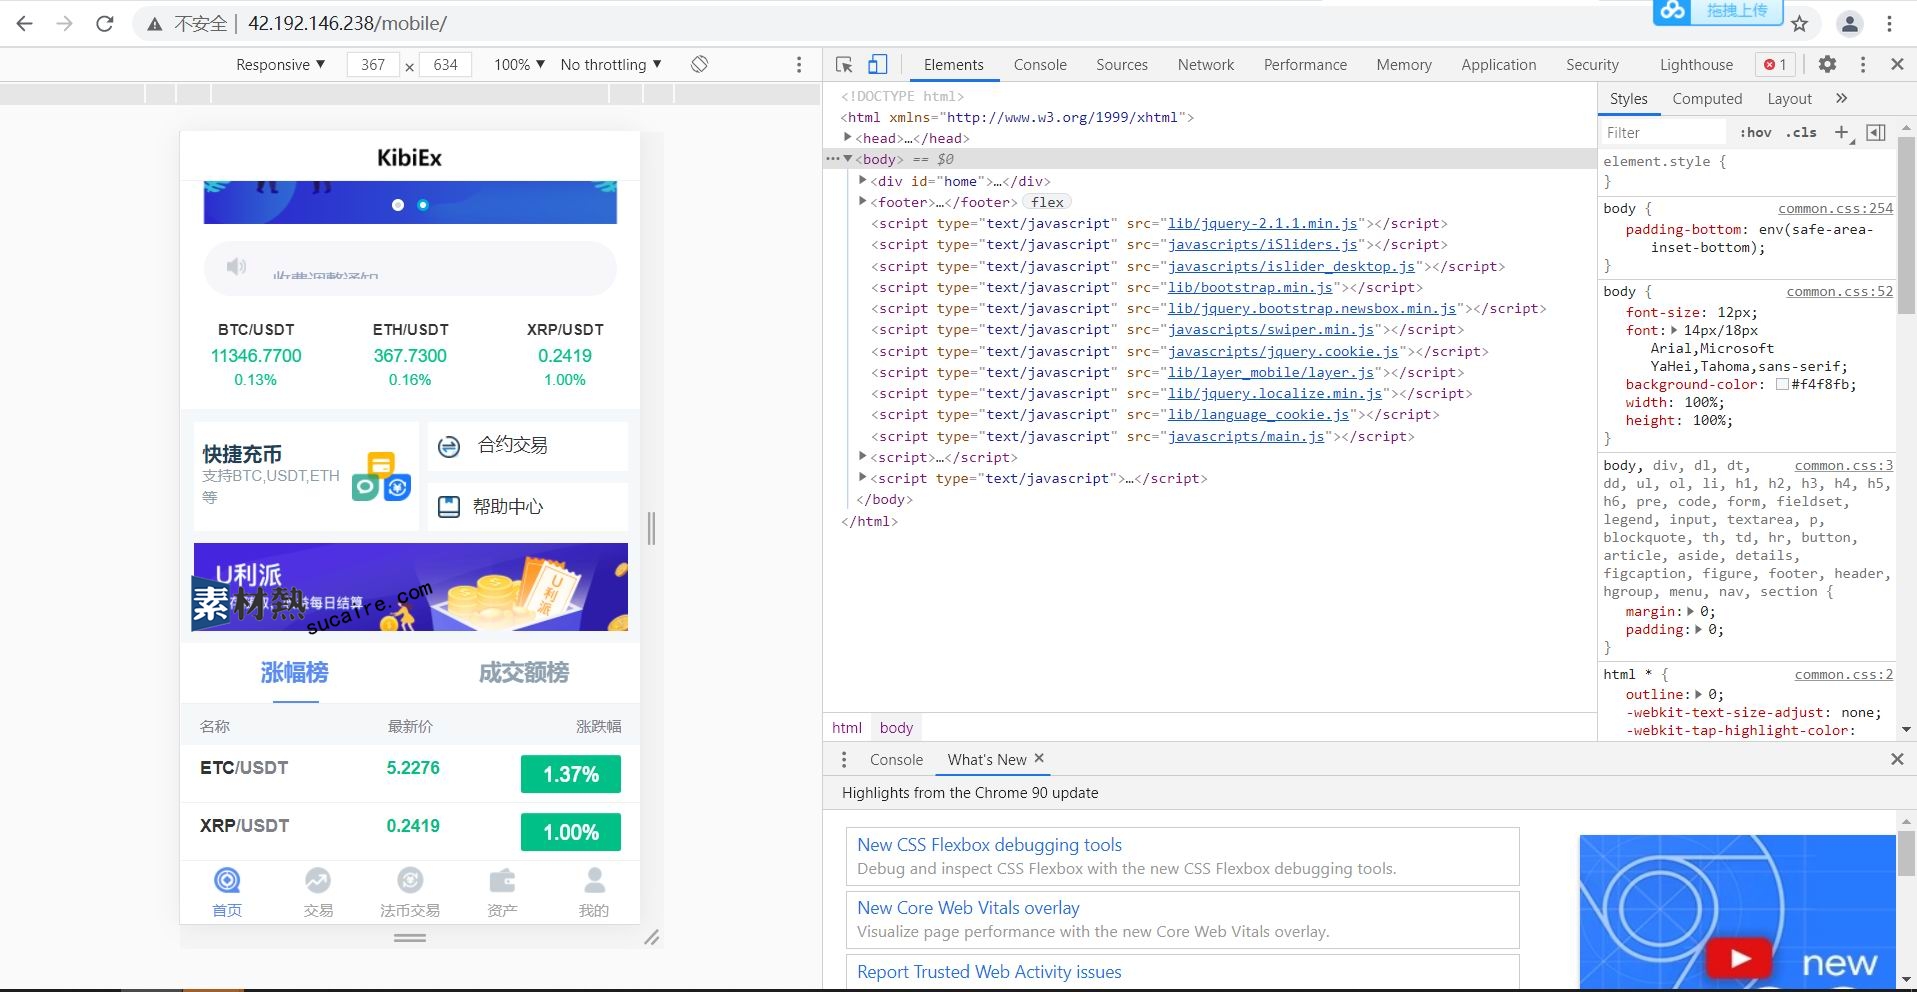The width and height of the screenshot is (1917, 992).
Task: Expand the div id=home node
Action: (x=862, y=181)
